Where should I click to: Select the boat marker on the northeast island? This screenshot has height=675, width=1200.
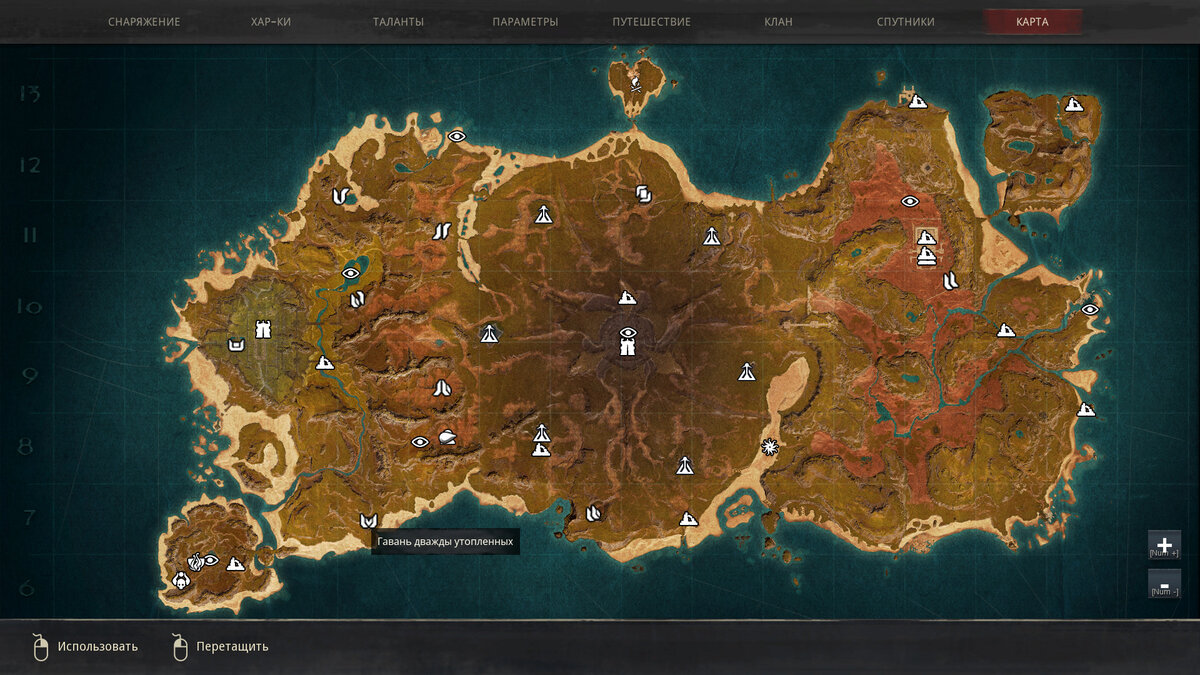(1074, 103)
